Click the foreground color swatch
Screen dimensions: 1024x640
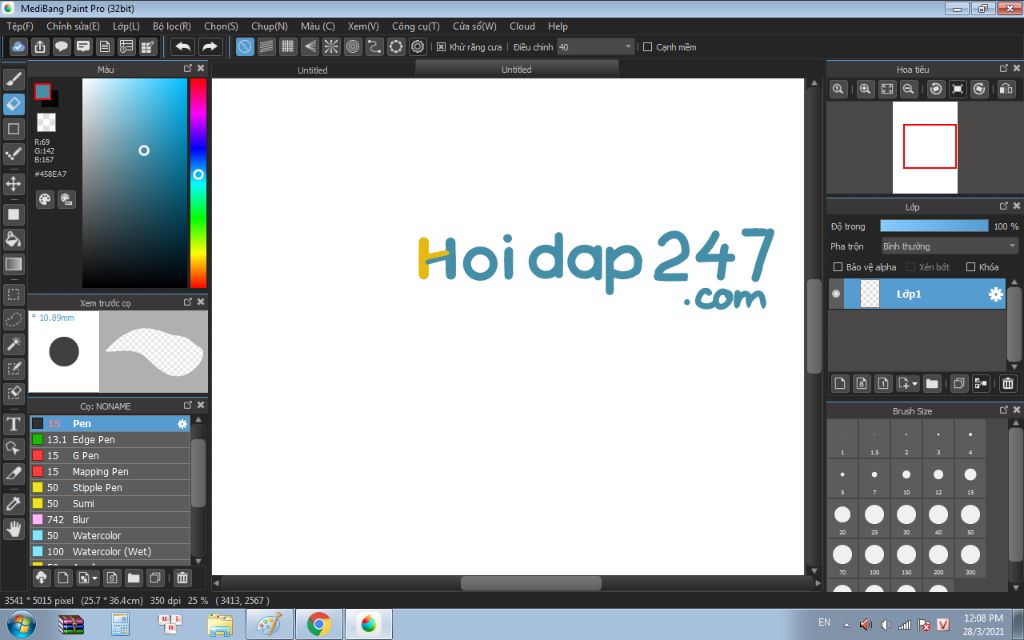[x=42, y=91]
